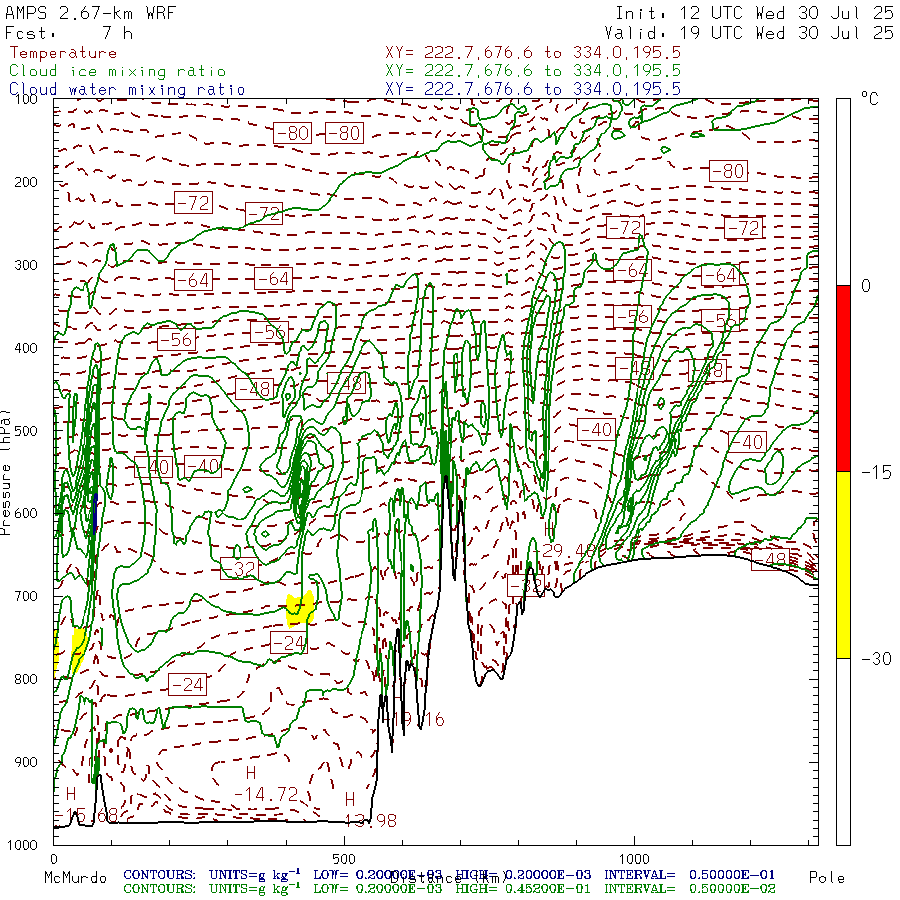Click the 200 hPa pressure axis tick label
The width and height of the screenshot is (900, 900).
coord(26,182)
